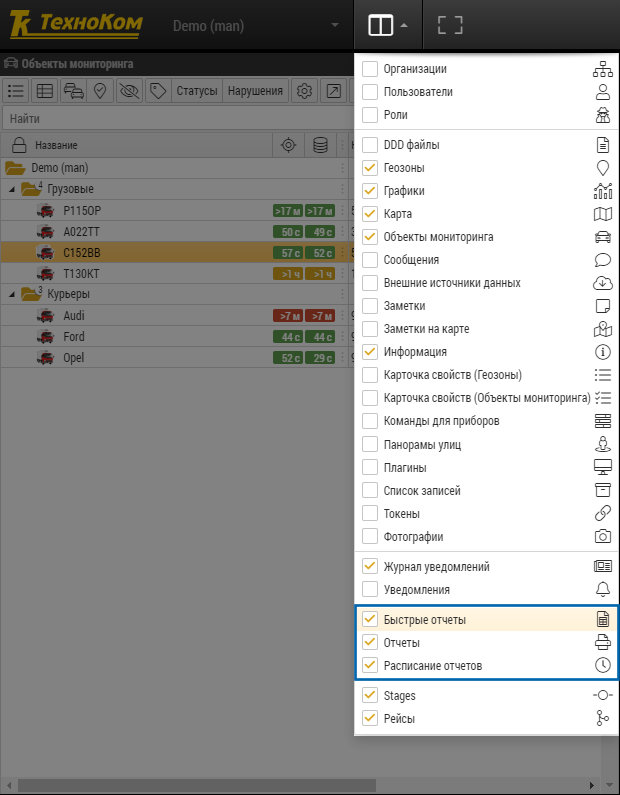Viewport: 620px width, 795px height.
Task: Click the Нарушения button
Action: [256, 91]
